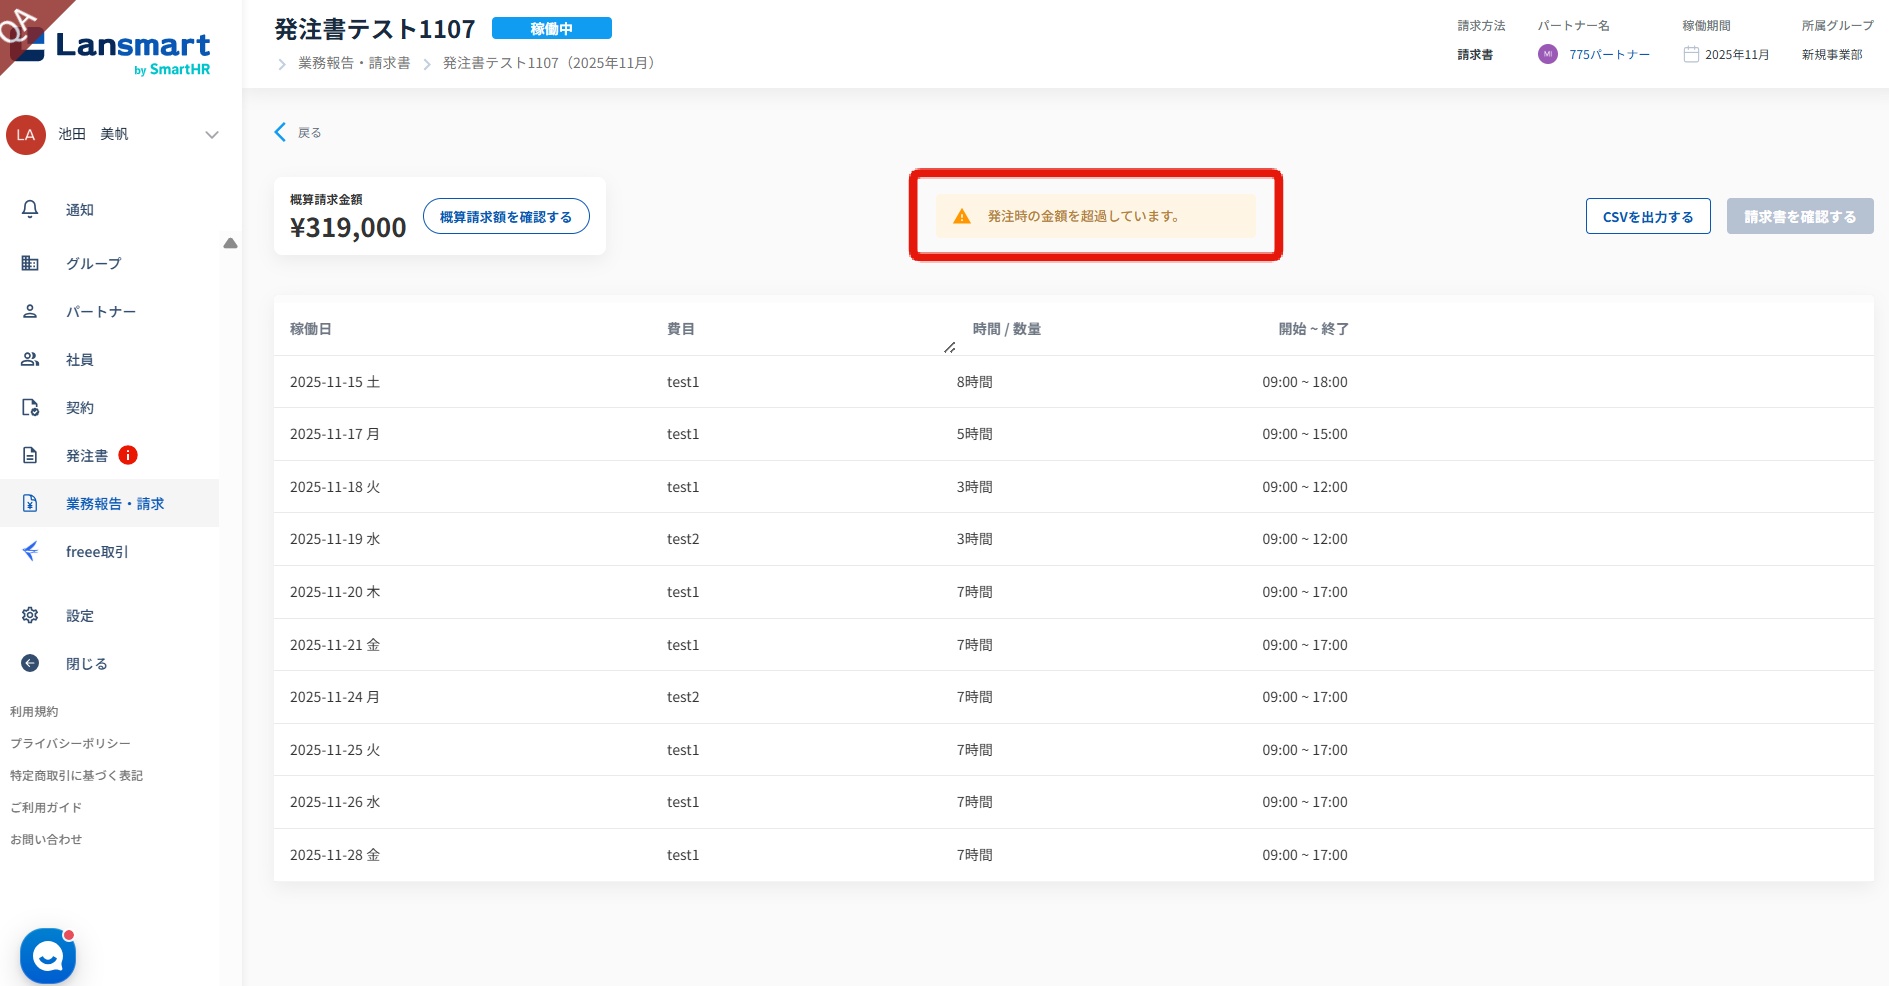Select the 2025-11-25 火 row date
1889x986 pixels.
click(x=335, y=750)
